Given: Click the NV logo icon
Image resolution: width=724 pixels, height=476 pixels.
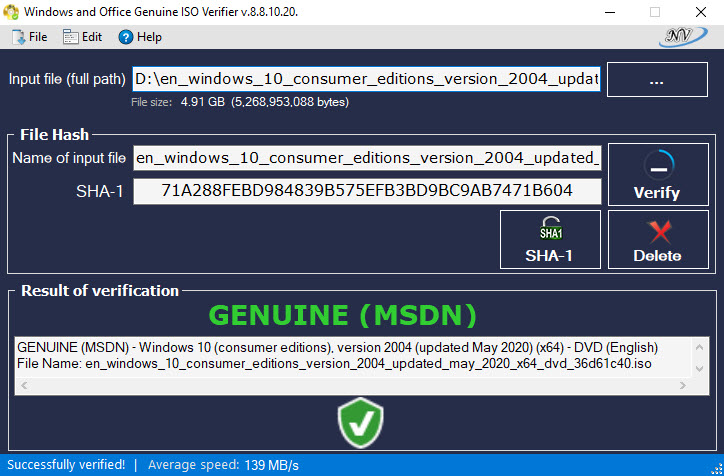Looking at the screenshot, I should click(683, 37).
